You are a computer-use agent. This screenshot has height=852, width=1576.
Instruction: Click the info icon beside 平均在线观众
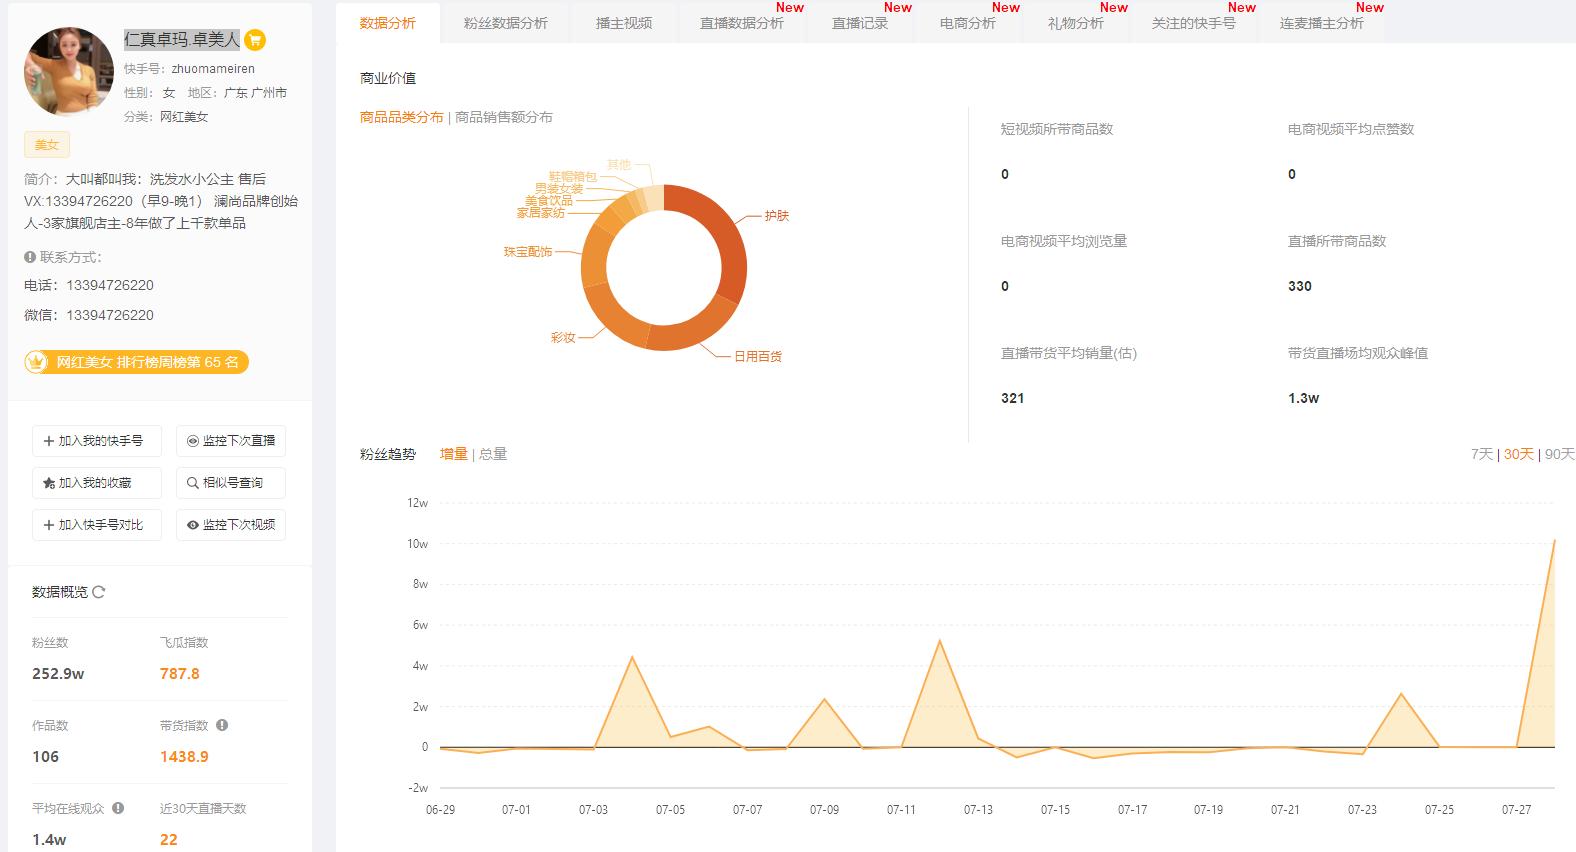click(118, 808)
